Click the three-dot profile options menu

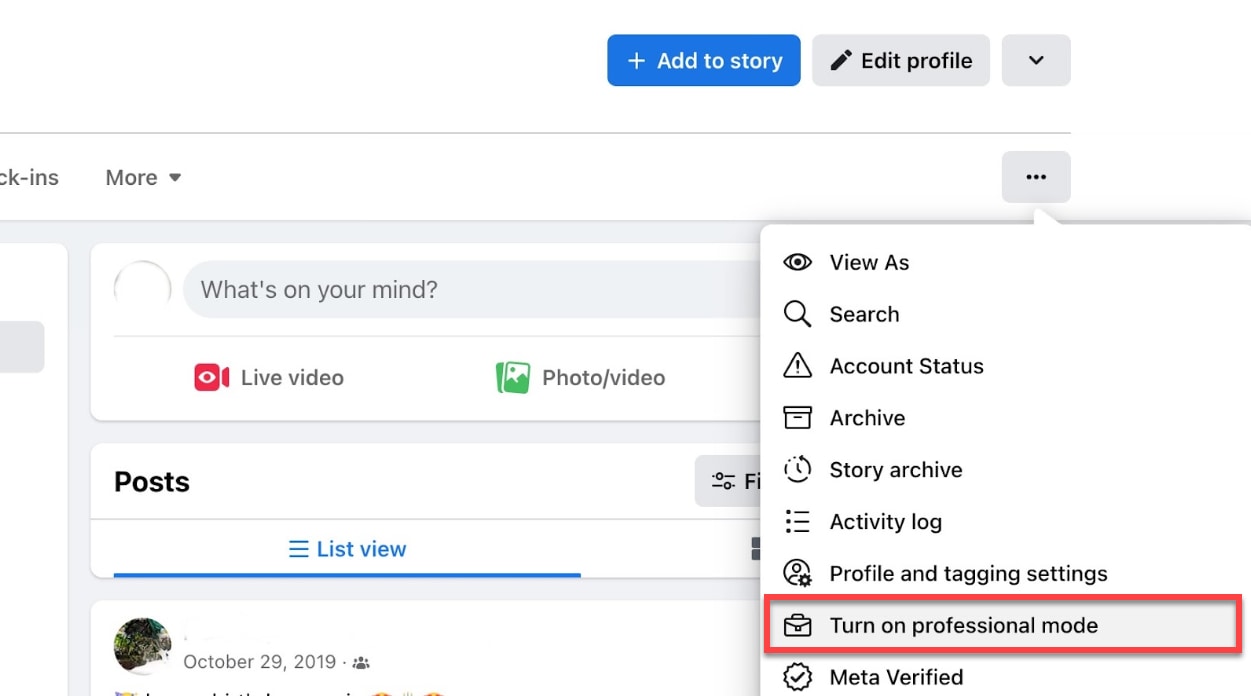point(1036,177)
